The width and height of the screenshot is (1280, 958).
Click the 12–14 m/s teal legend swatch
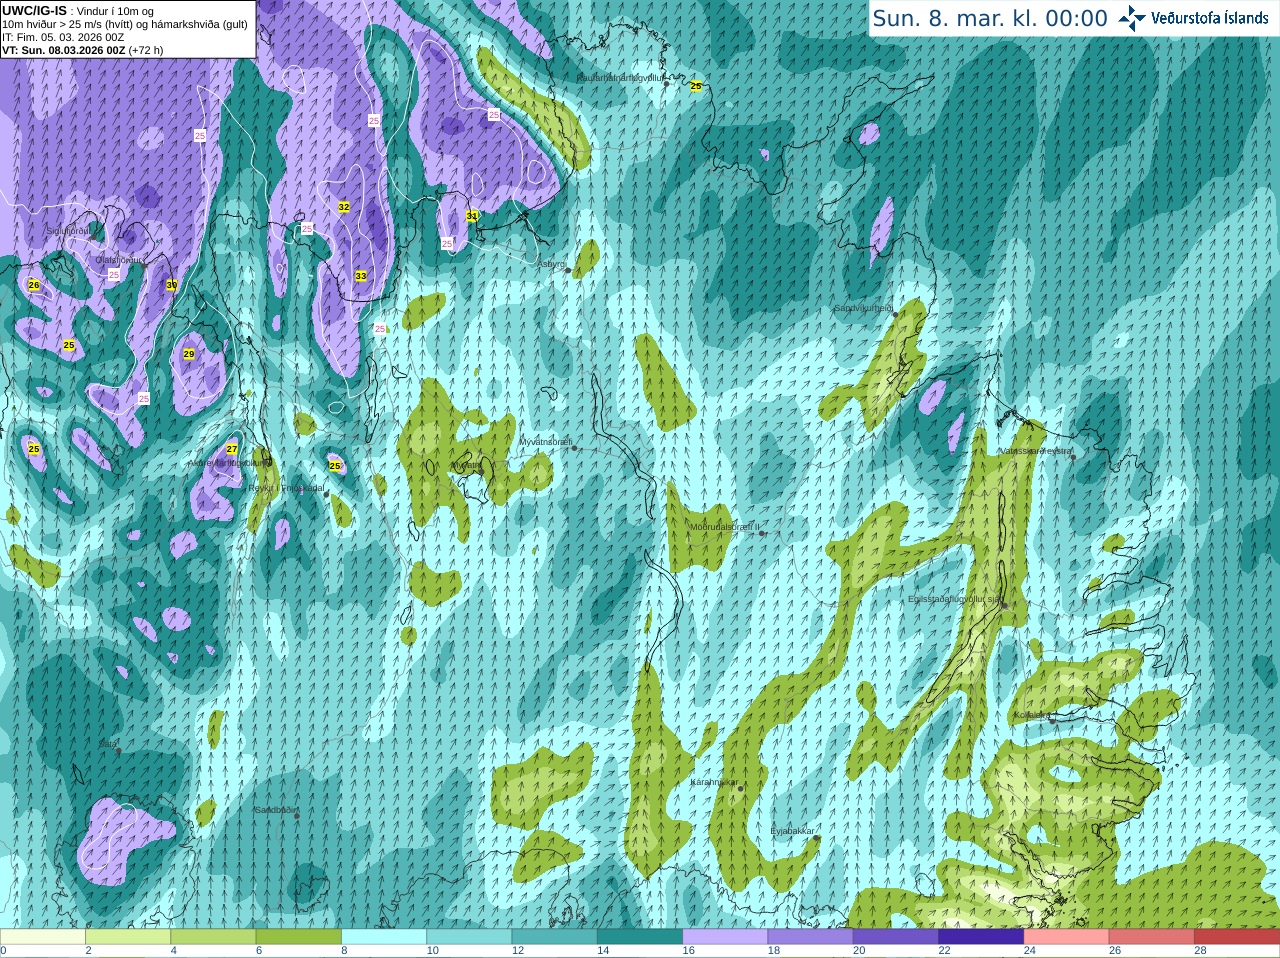[555, 937]
